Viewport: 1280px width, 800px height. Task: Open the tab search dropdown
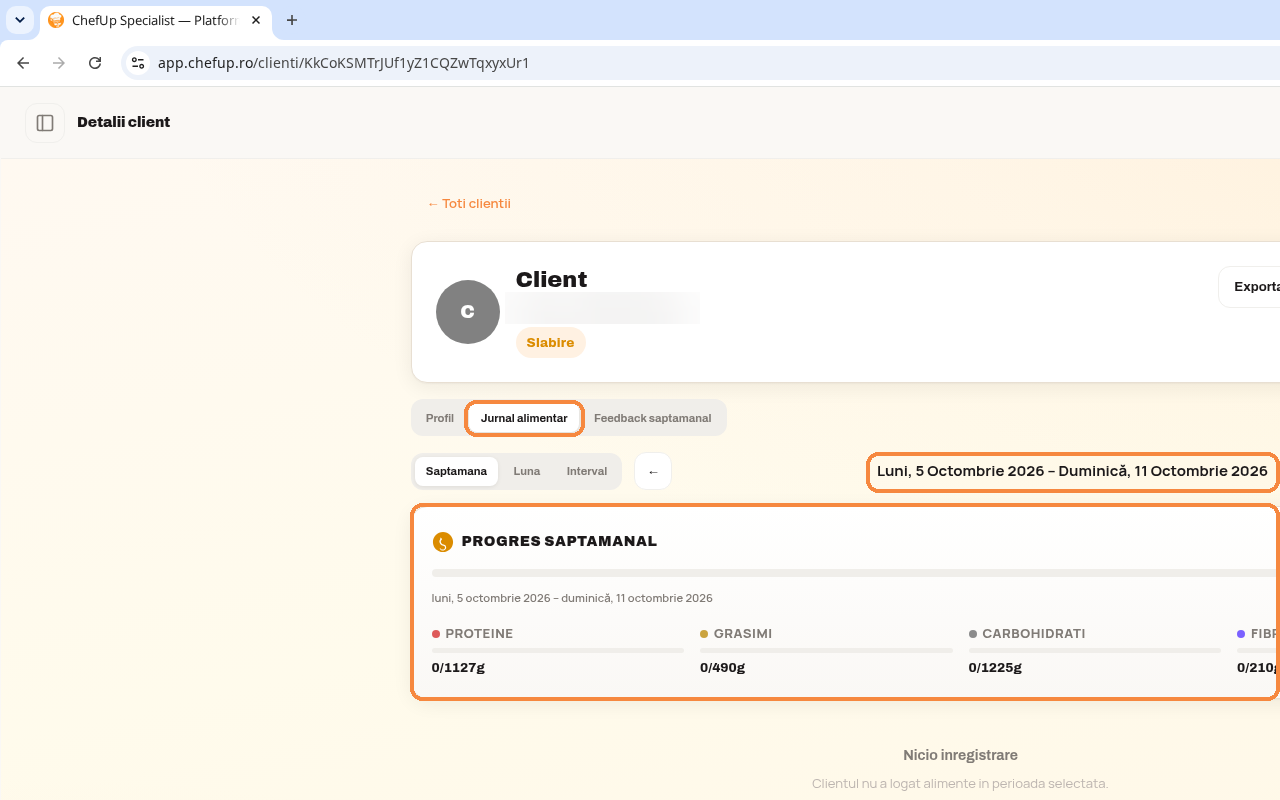(20, 20)
